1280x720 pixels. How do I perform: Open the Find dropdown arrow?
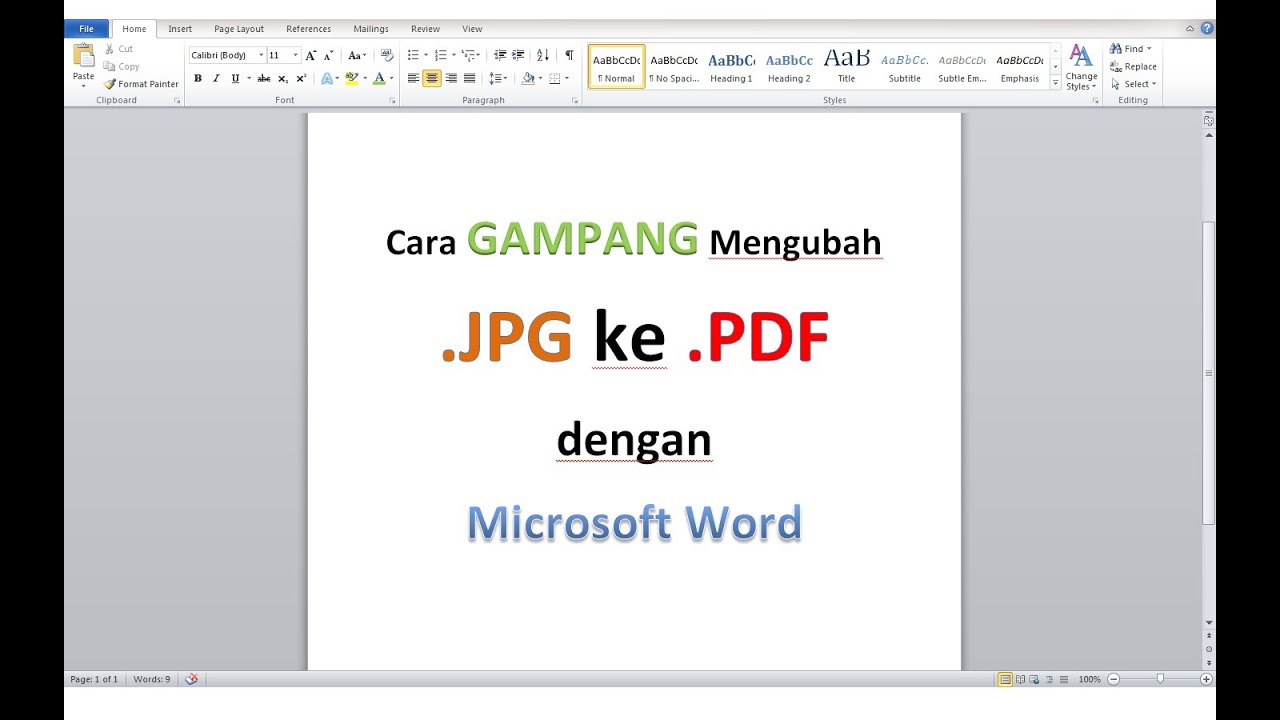click(1149, 49)
